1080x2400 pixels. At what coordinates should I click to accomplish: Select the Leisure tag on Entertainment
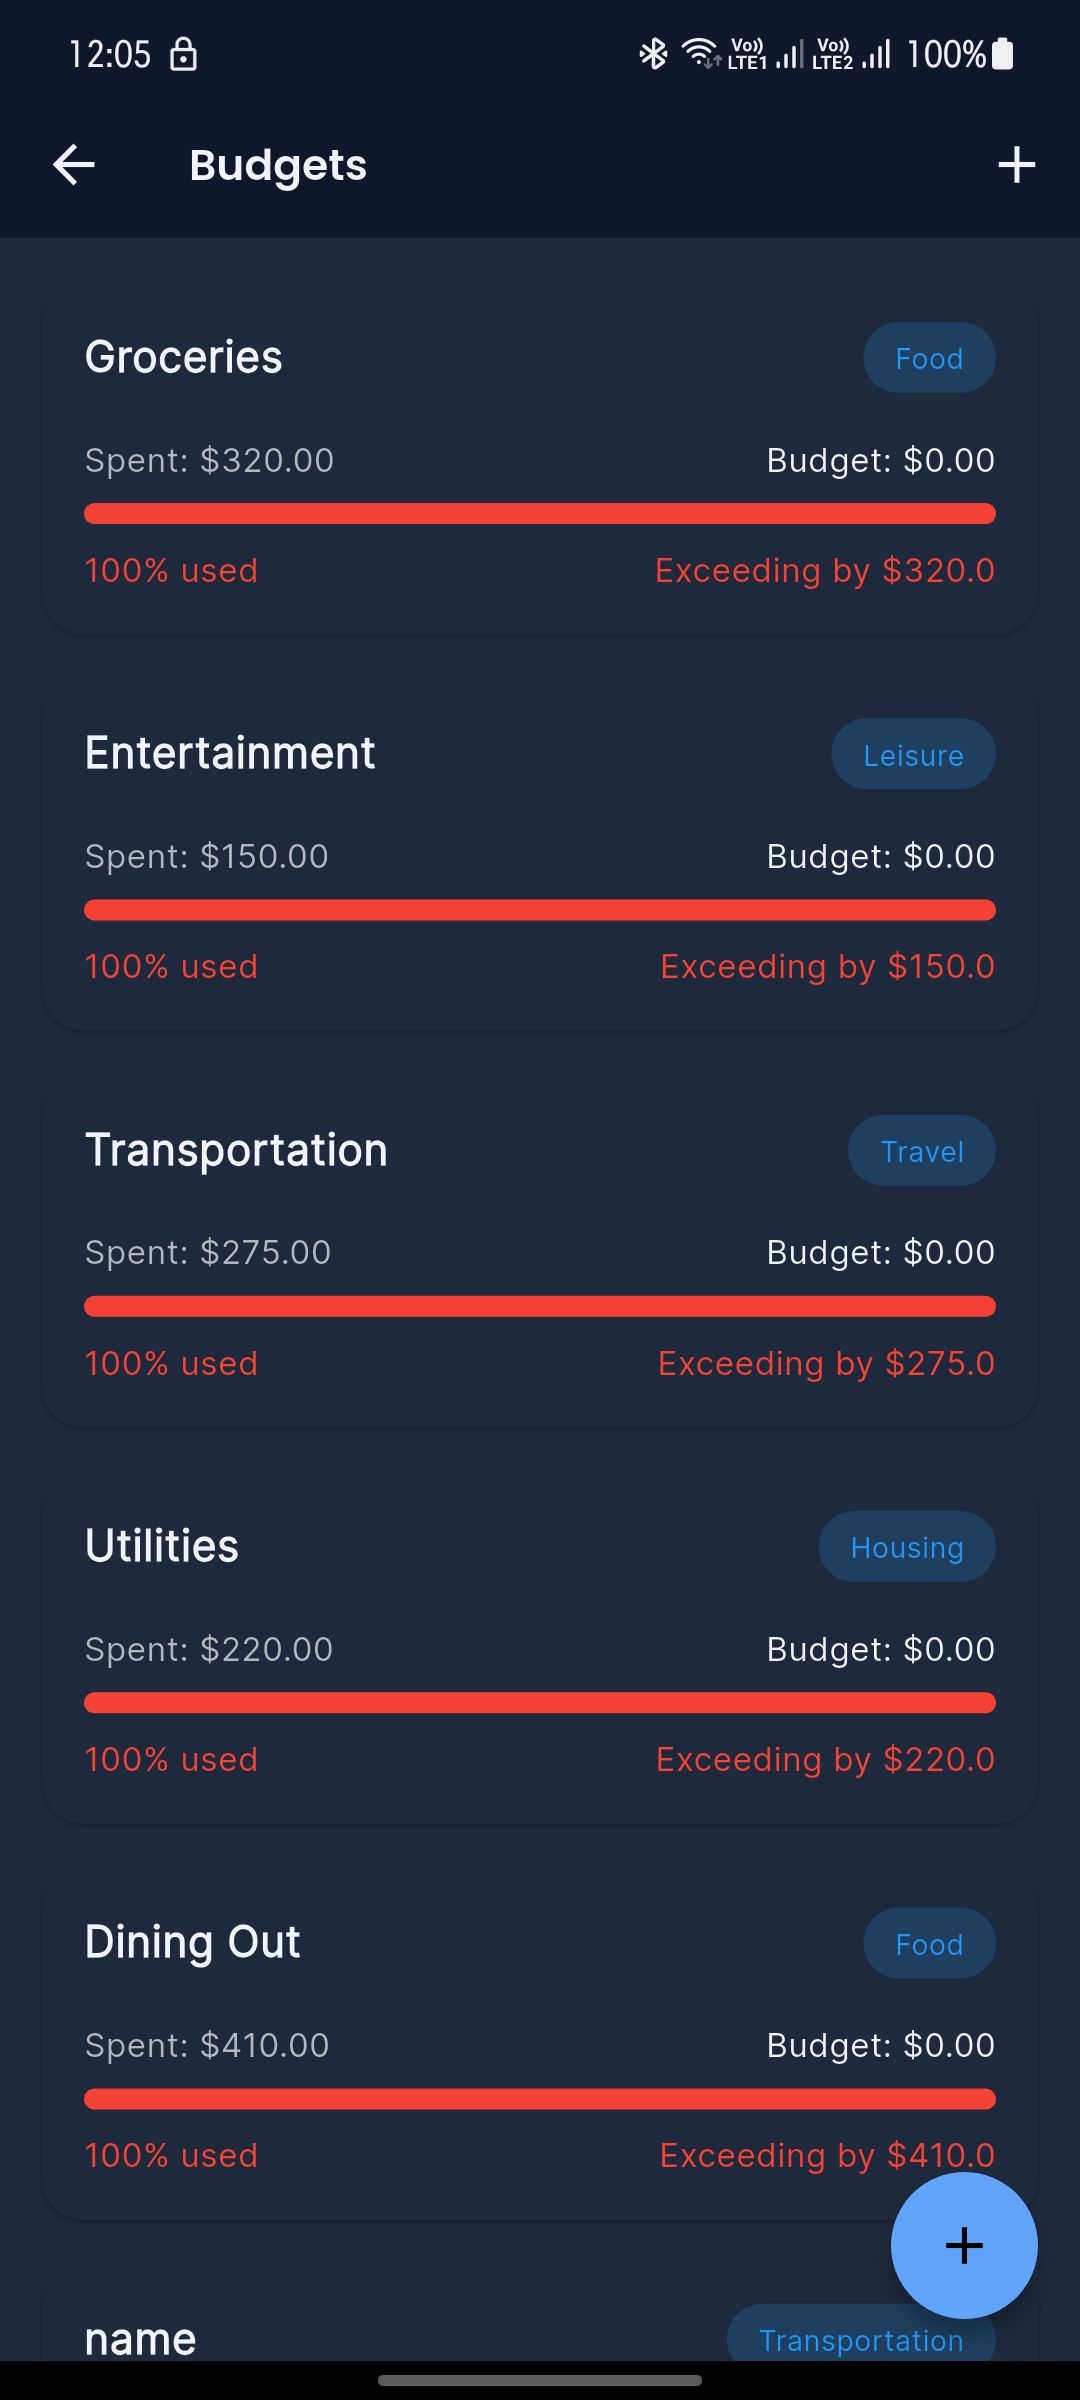tap(913, 755)
